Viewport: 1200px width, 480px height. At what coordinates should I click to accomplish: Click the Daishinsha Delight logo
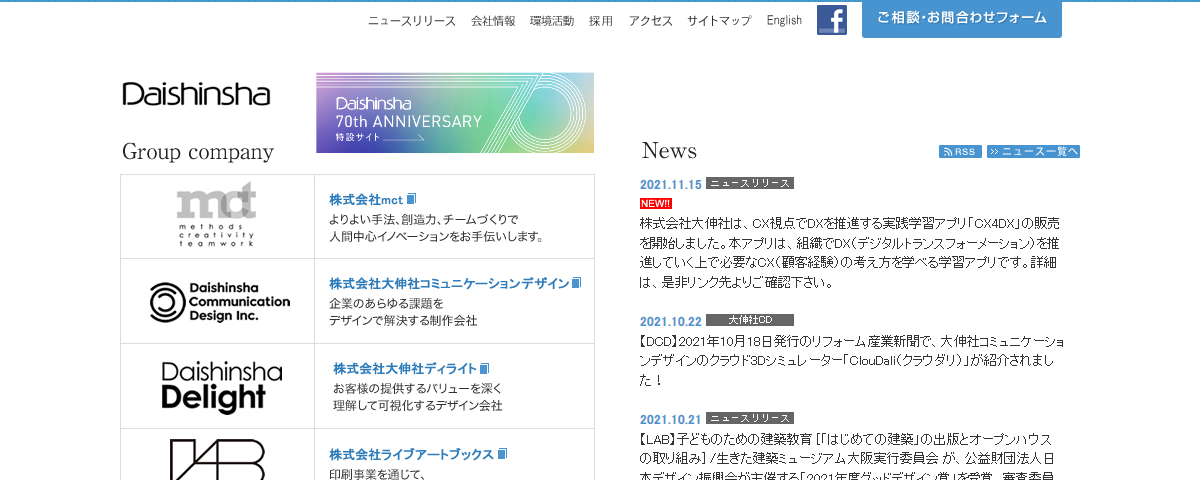221,387
